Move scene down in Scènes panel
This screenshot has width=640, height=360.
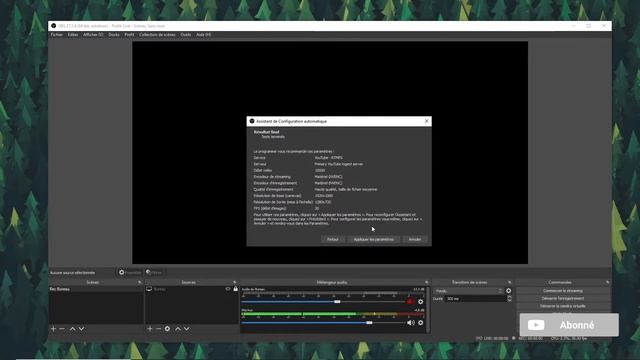(x=81, y=329)
